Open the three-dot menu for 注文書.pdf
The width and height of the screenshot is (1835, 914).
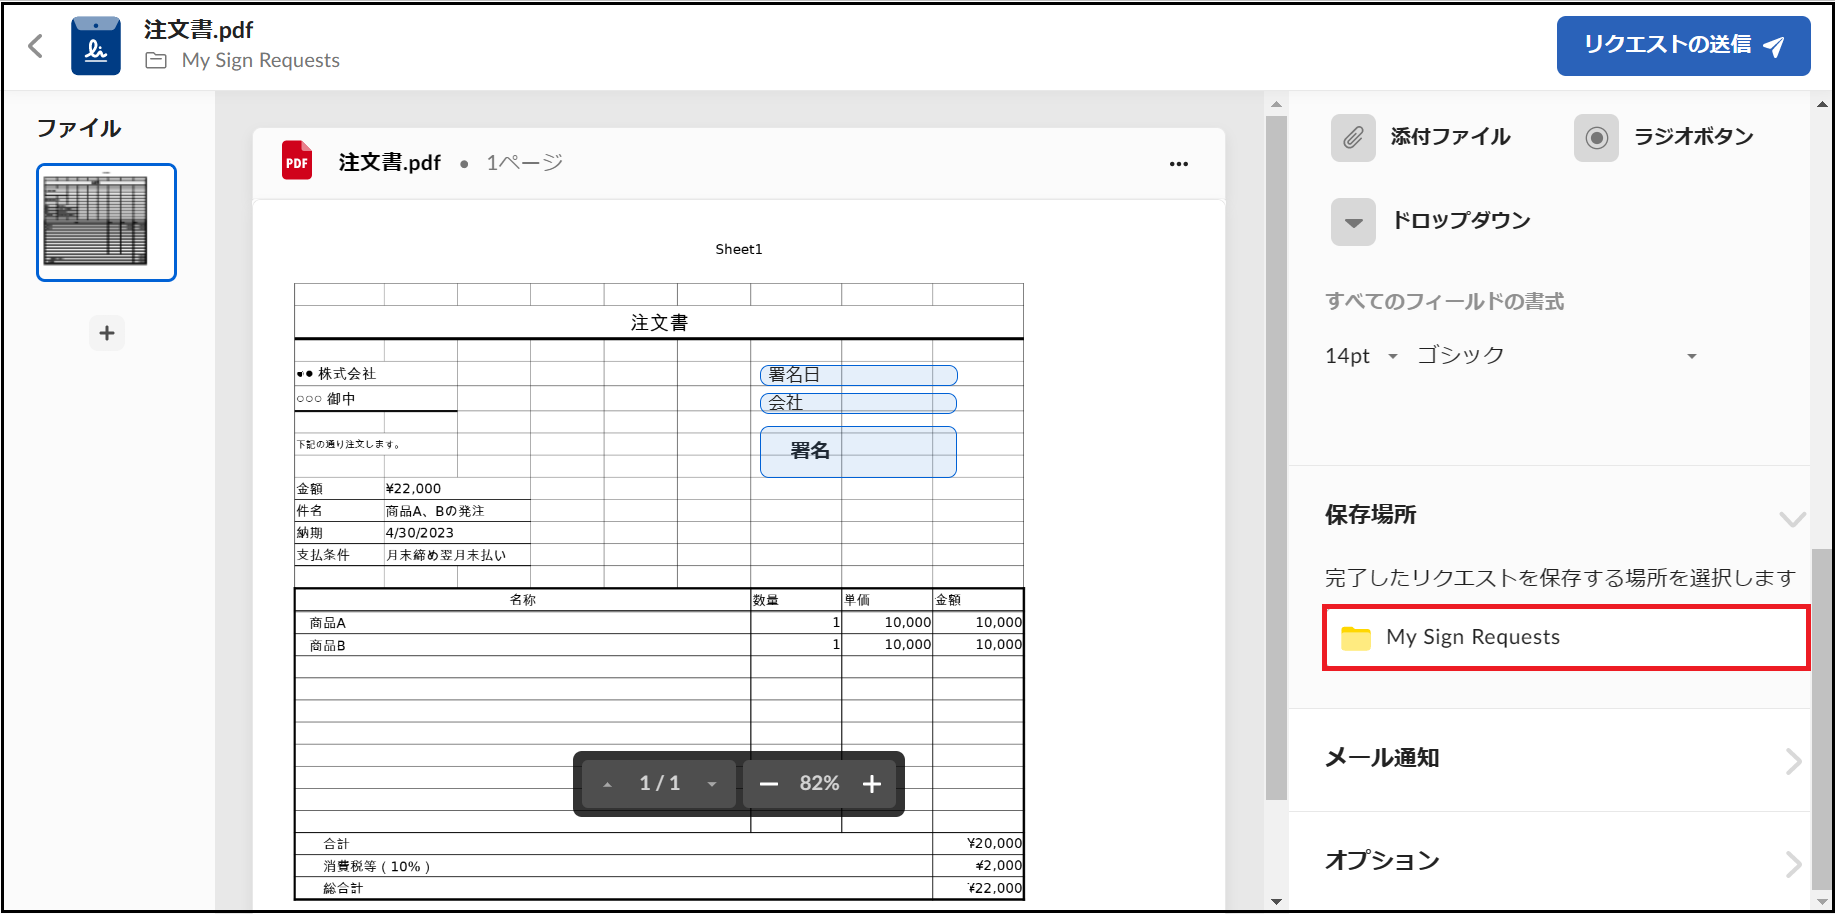coord(1178,164)
